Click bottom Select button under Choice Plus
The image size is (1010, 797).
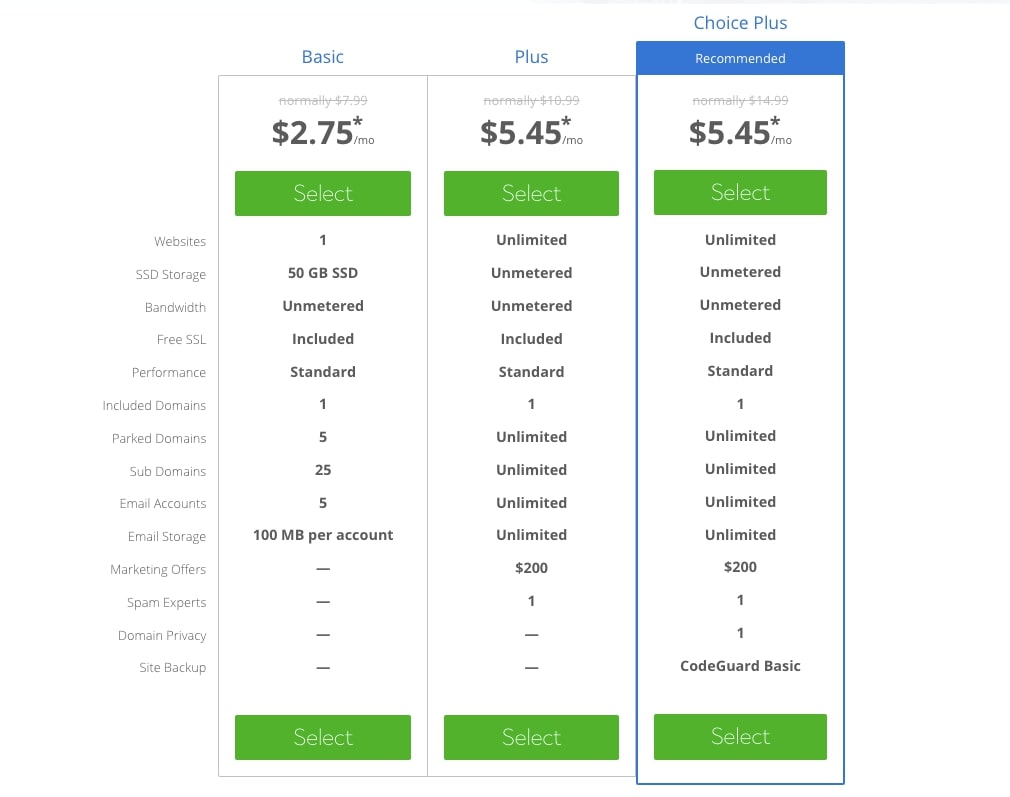click(x=740, y=736)
